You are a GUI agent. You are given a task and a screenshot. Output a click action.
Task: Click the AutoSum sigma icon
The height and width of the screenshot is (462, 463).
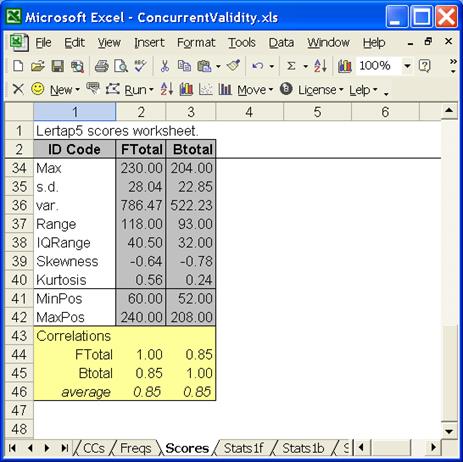click(291, 66)
